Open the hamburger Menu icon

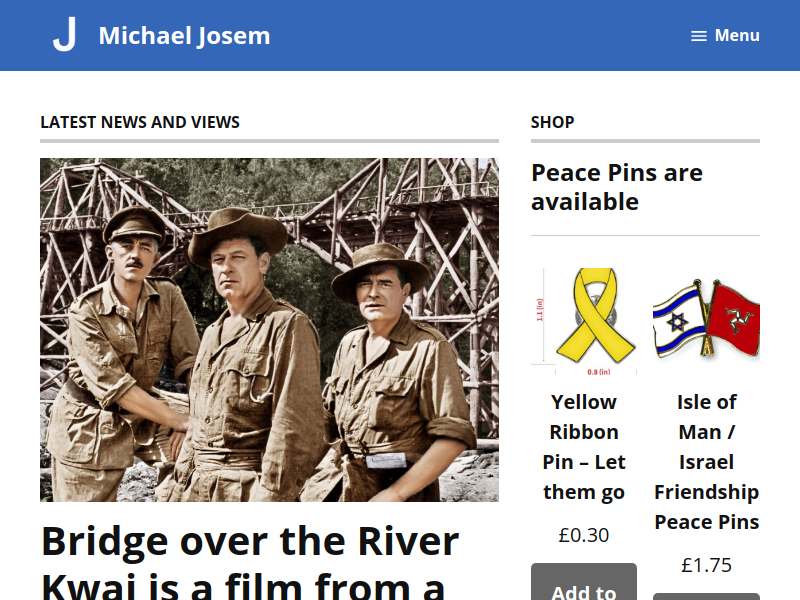coord(698,36)
